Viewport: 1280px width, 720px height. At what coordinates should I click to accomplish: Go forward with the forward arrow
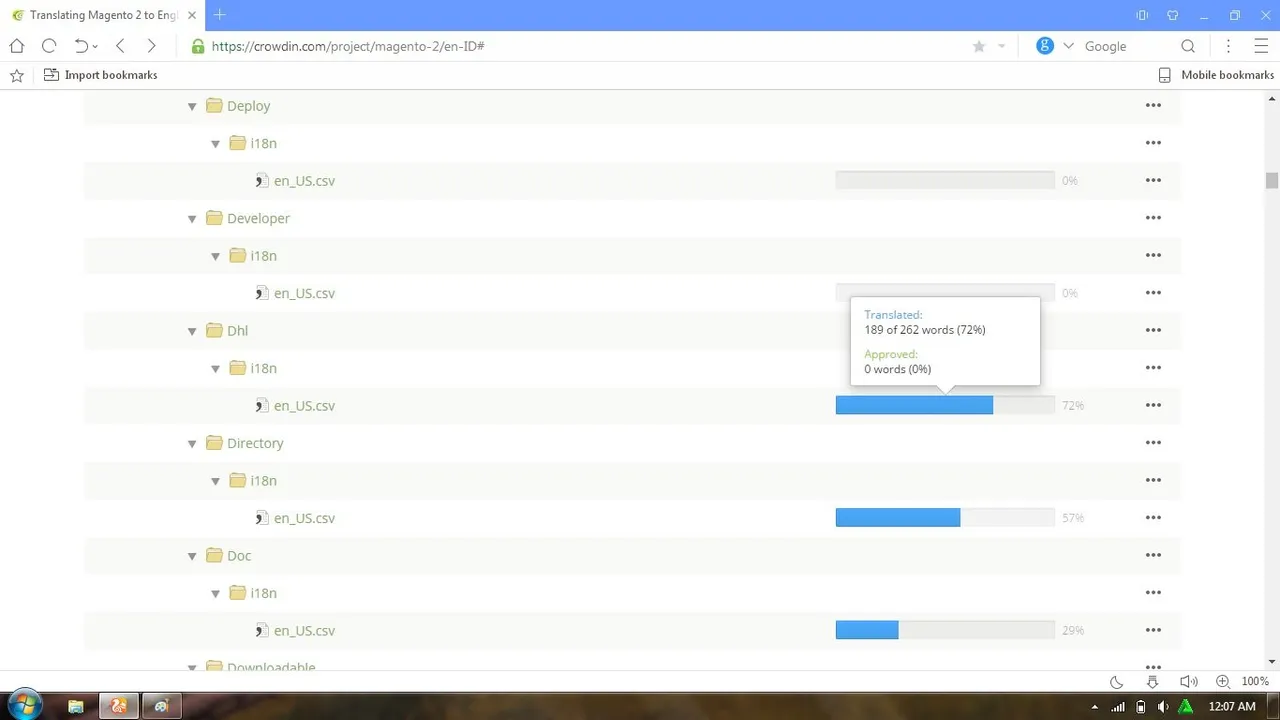(x=151, y=46)
